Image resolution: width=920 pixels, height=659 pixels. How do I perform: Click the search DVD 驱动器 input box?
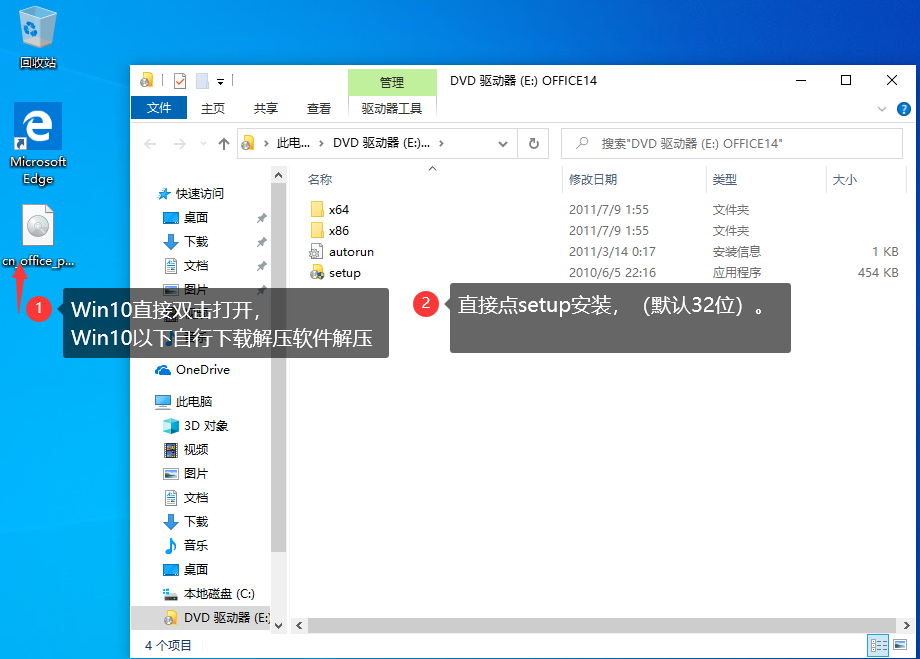[x=732, y=144]
